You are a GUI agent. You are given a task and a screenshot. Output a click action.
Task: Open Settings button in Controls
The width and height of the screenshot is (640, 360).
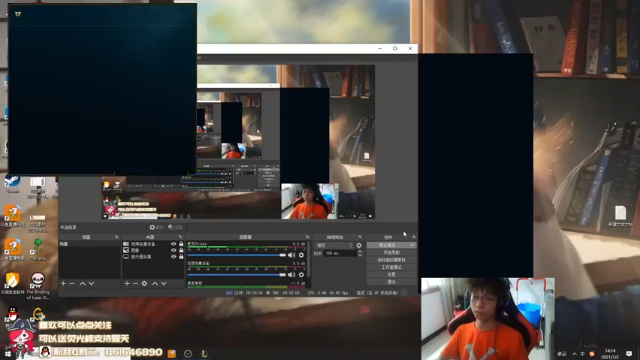coord(391,275)
